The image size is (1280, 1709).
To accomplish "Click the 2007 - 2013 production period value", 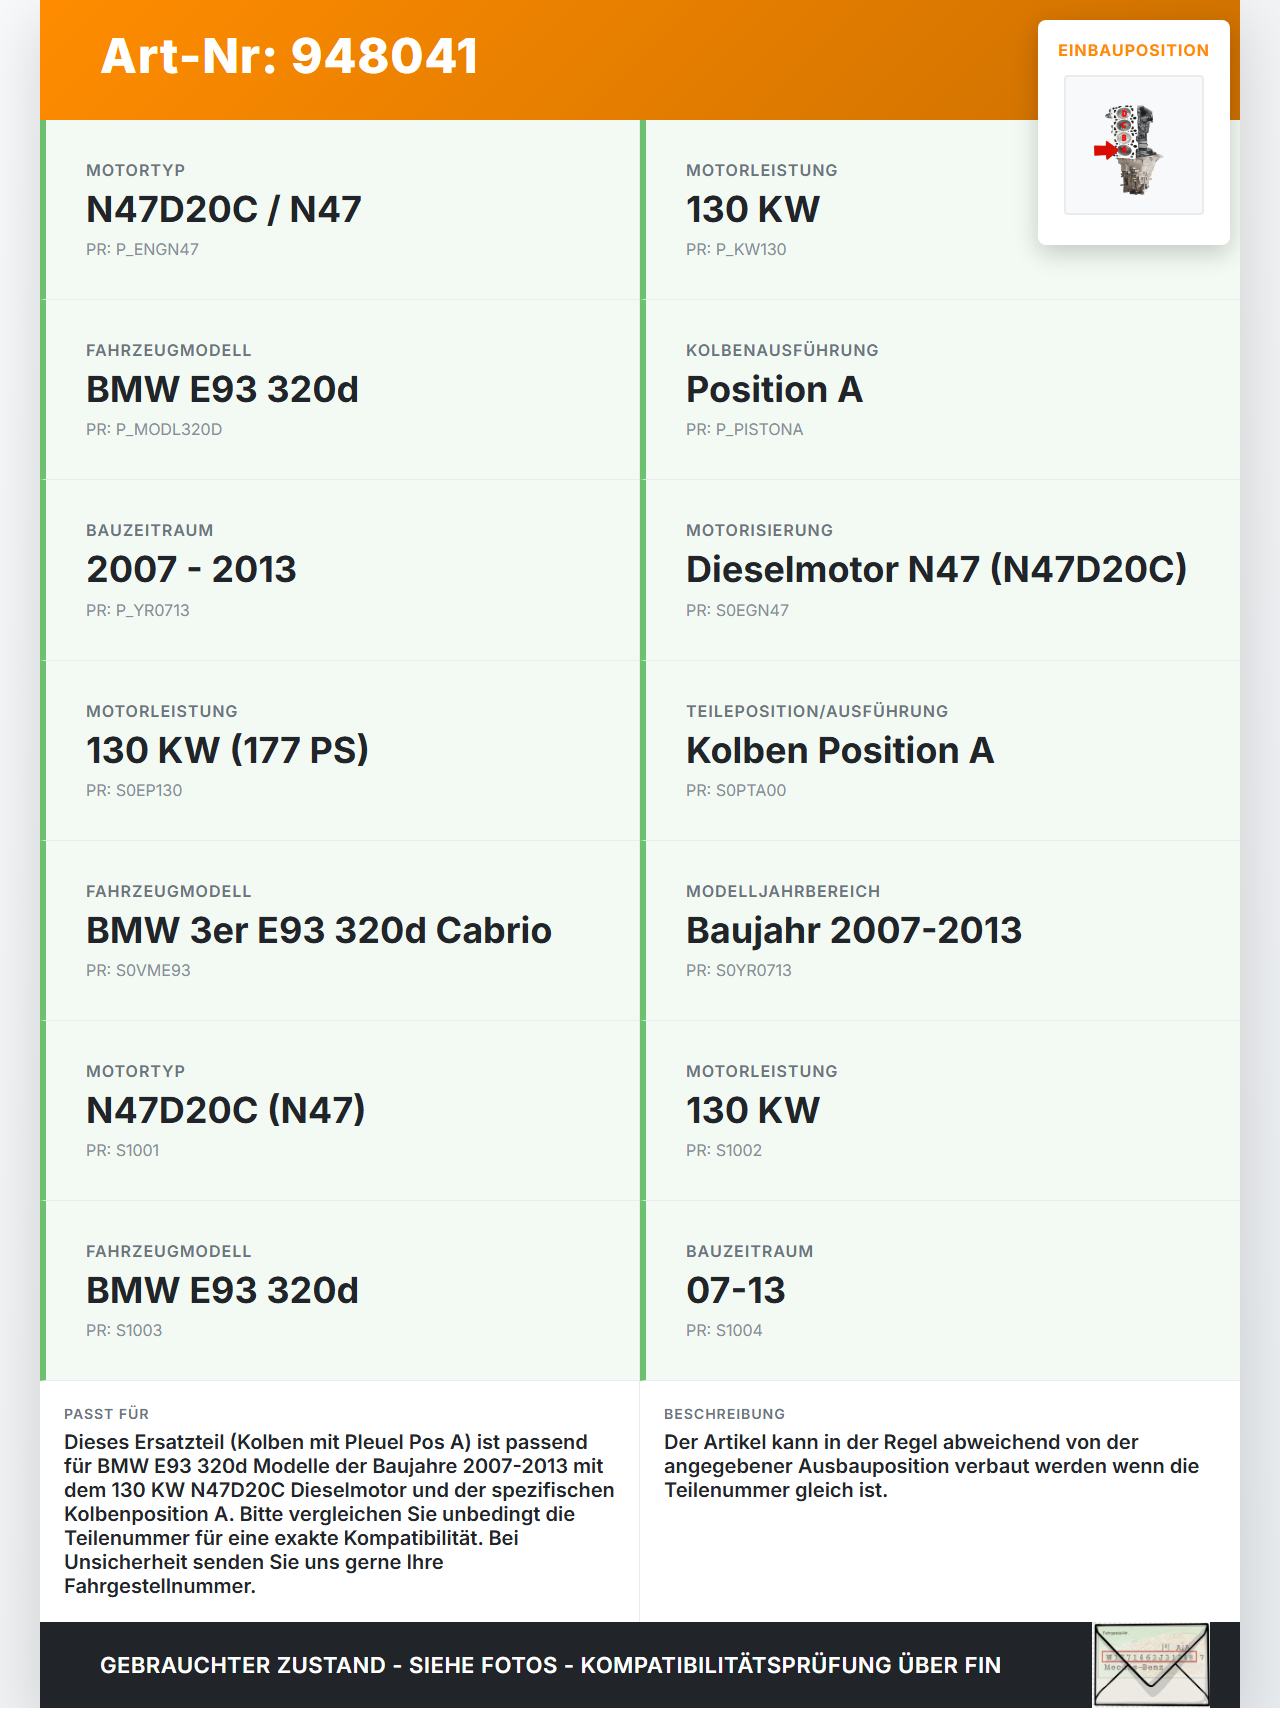I will pyautogui.click(x=191, y=570).
